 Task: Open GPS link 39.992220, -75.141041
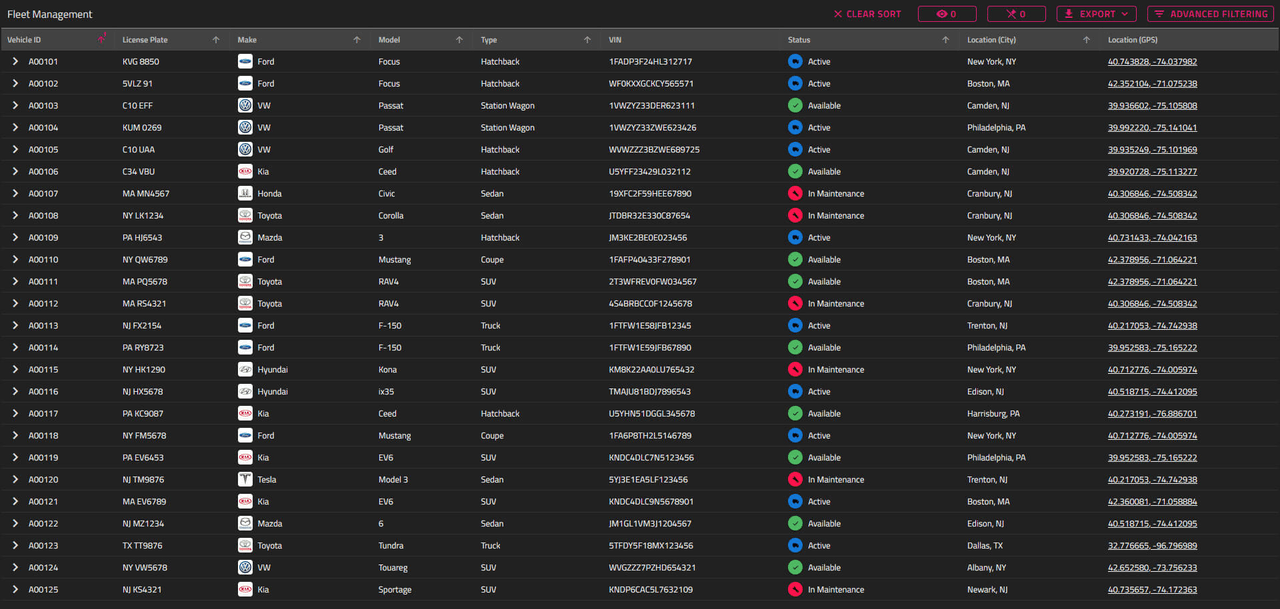[x=1152, y=127]
